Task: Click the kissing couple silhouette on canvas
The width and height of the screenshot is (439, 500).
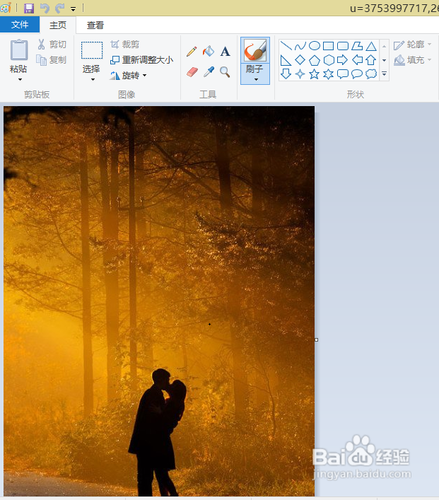Action: tap(157, 432)
